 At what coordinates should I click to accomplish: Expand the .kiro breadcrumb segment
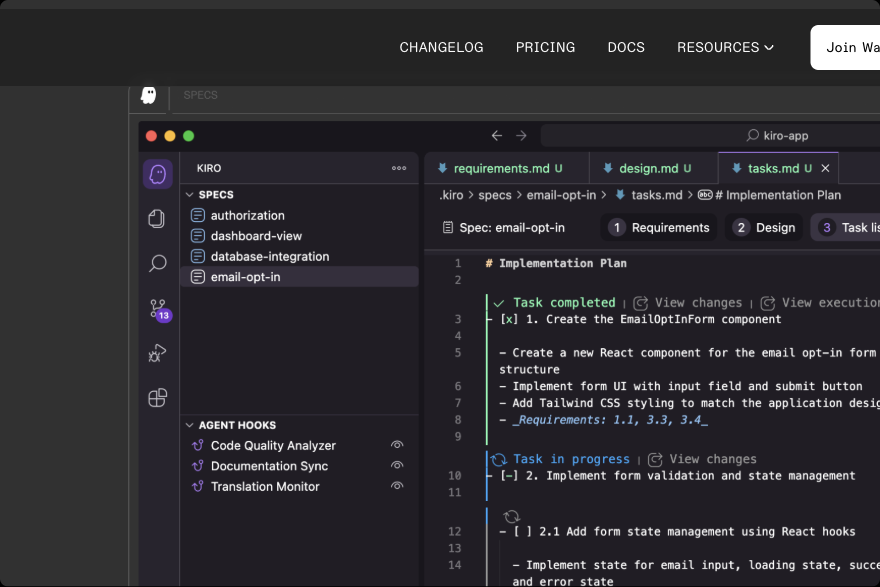coord(451,195)
